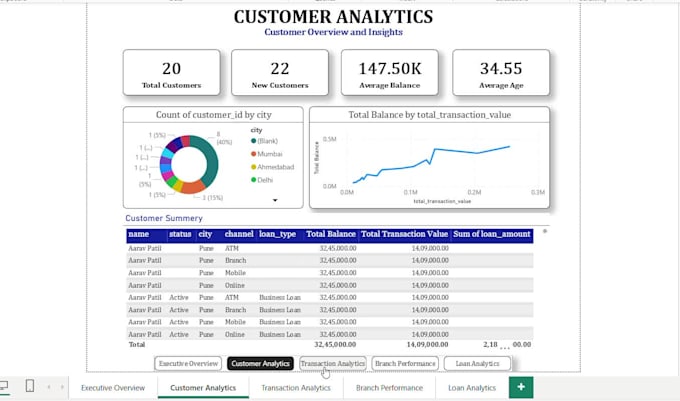
Task: Click the Count of customer_id by city title
Action: [213, 115]
